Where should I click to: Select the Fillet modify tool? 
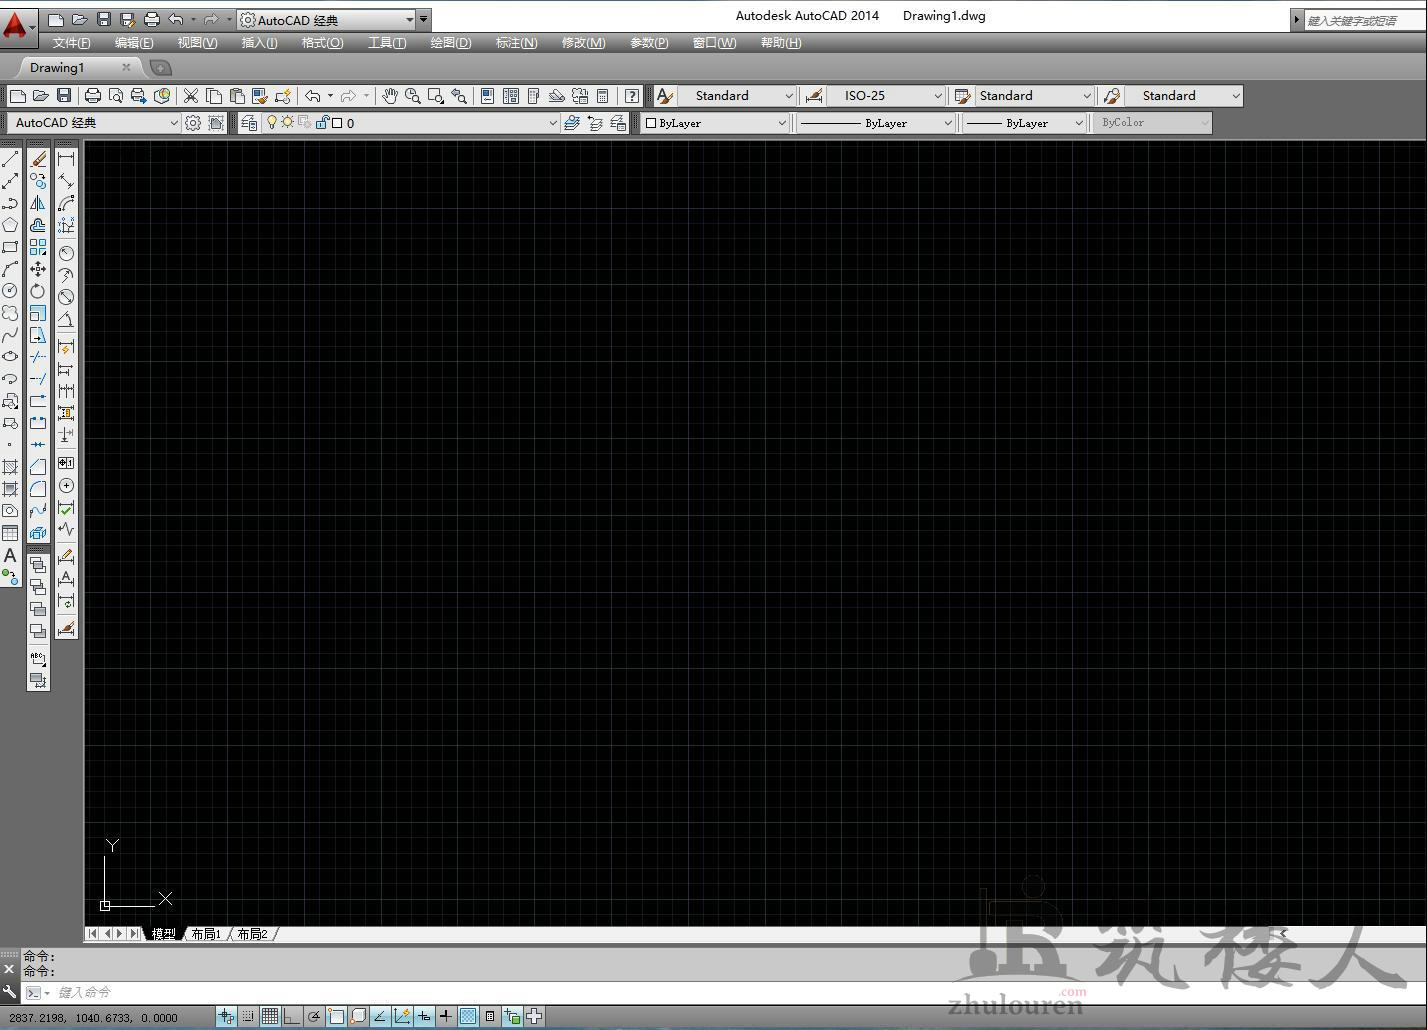tap(38, 489)
